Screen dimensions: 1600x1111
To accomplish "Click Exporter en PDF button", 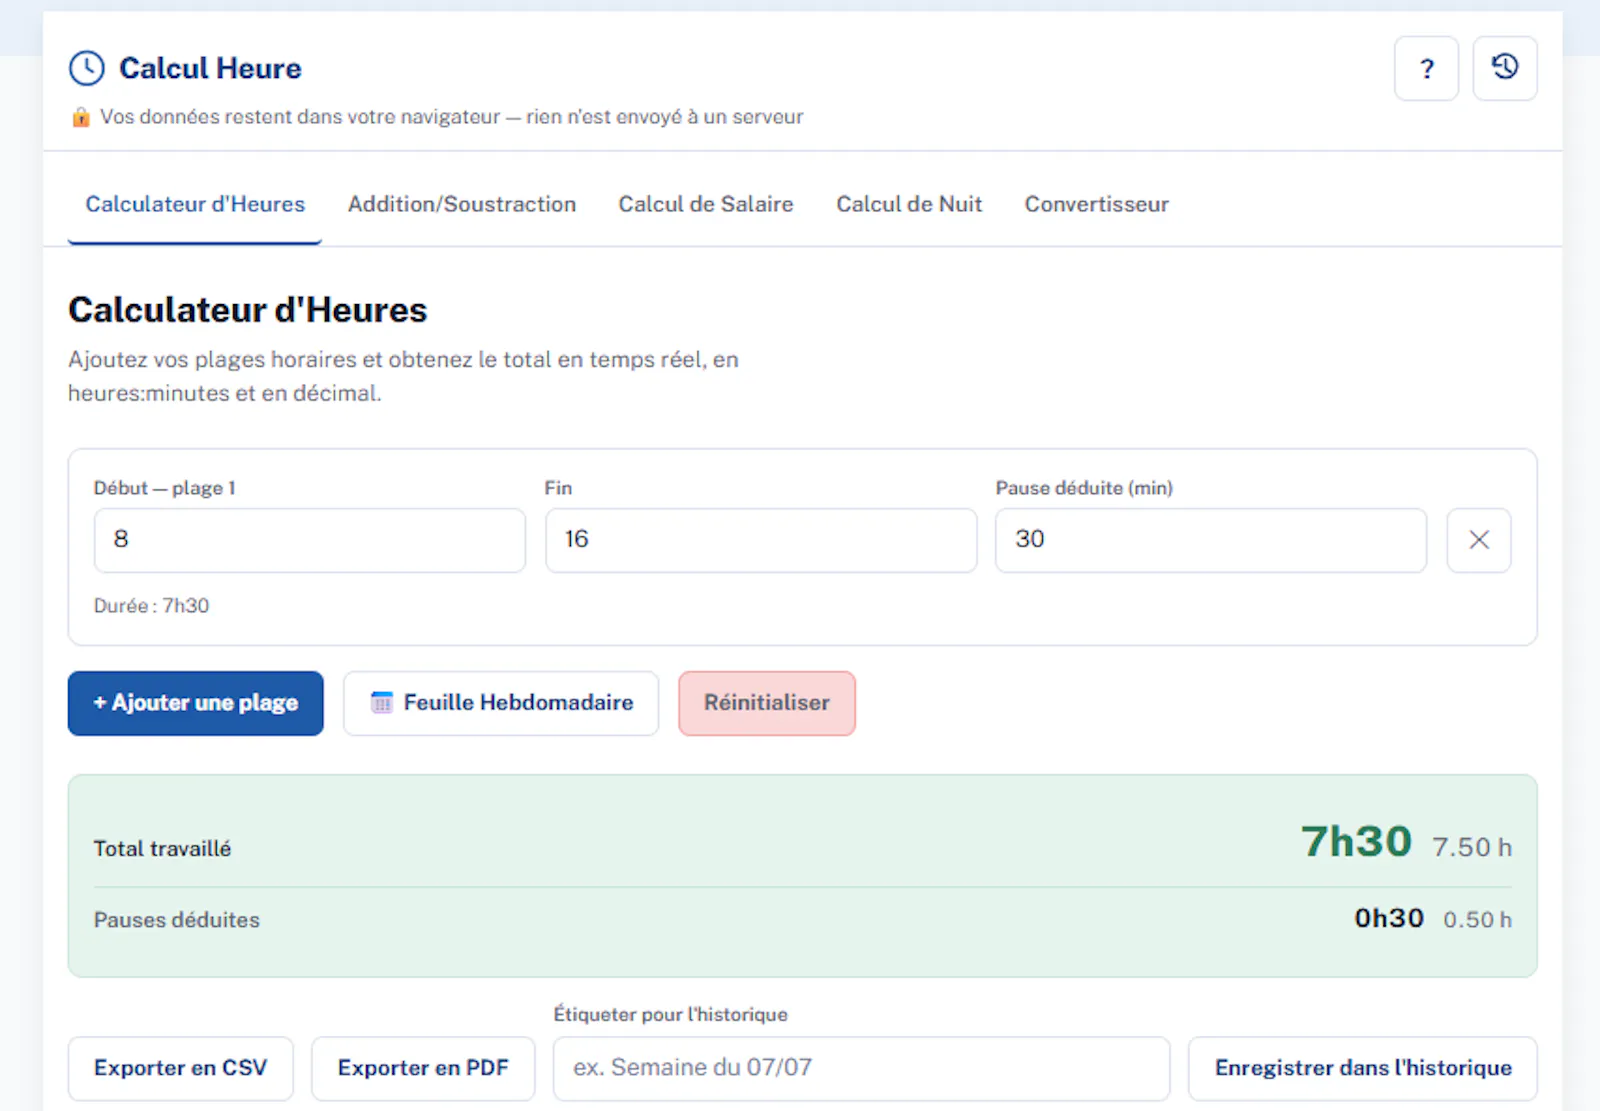I will (423, 1068).
